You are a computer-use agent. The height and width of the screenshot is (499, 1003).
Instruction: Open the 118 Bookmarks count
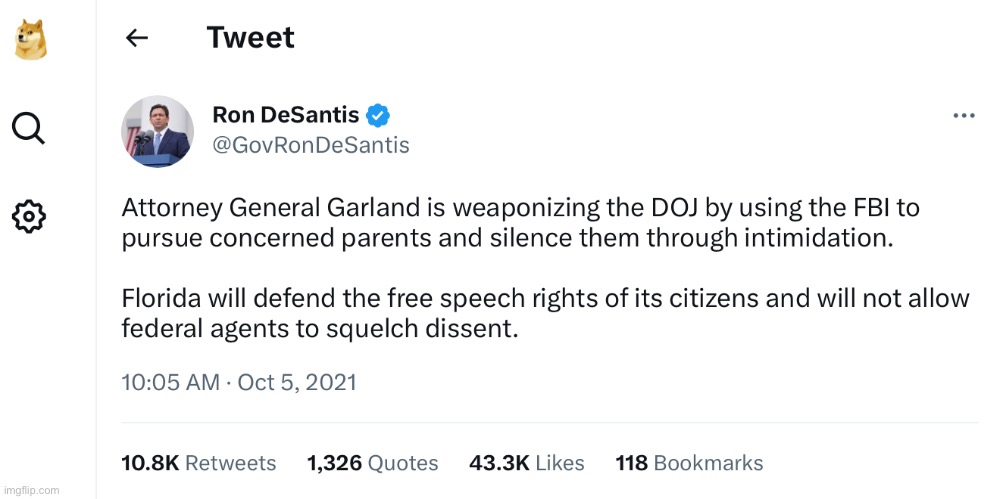coord(689,463)
